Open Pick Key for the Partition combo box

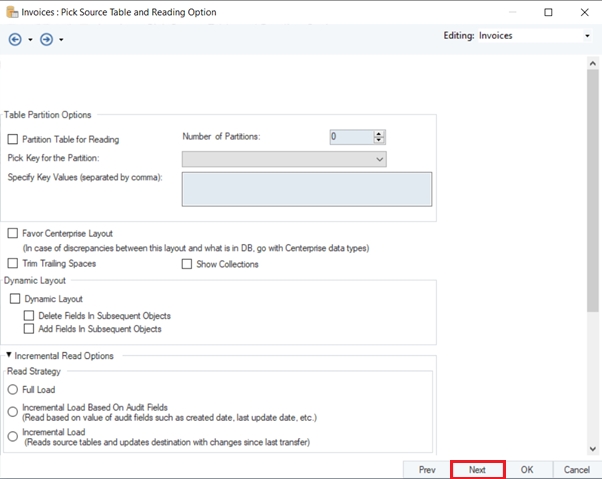(x=284, y=159)
